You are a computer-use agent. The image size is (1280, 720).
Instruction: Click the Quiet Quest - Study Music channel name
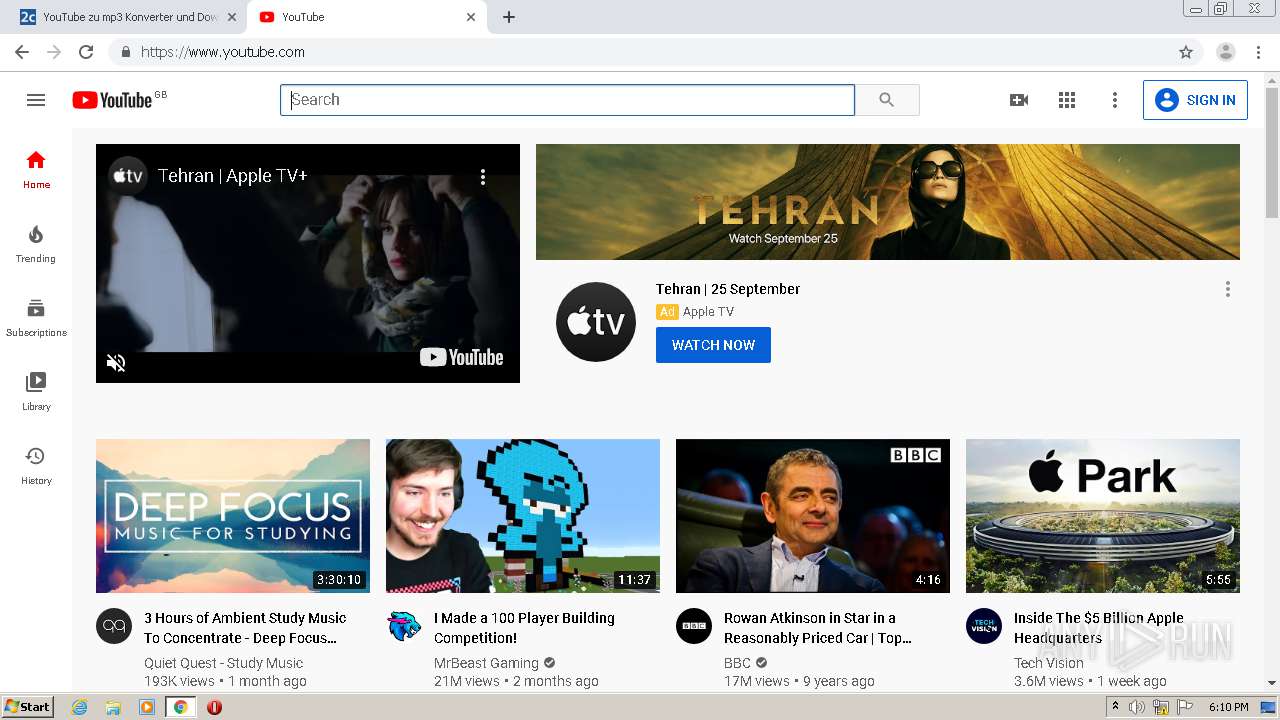[223, 663]
